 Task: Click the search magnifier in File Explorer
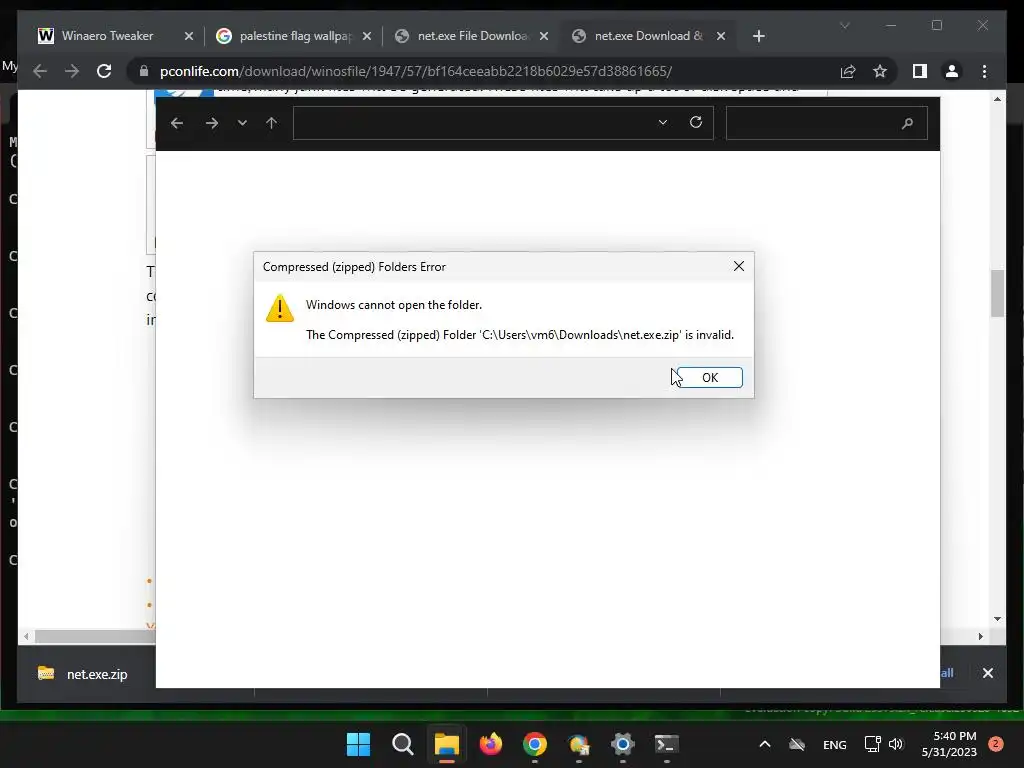click(x=907, y=123)
